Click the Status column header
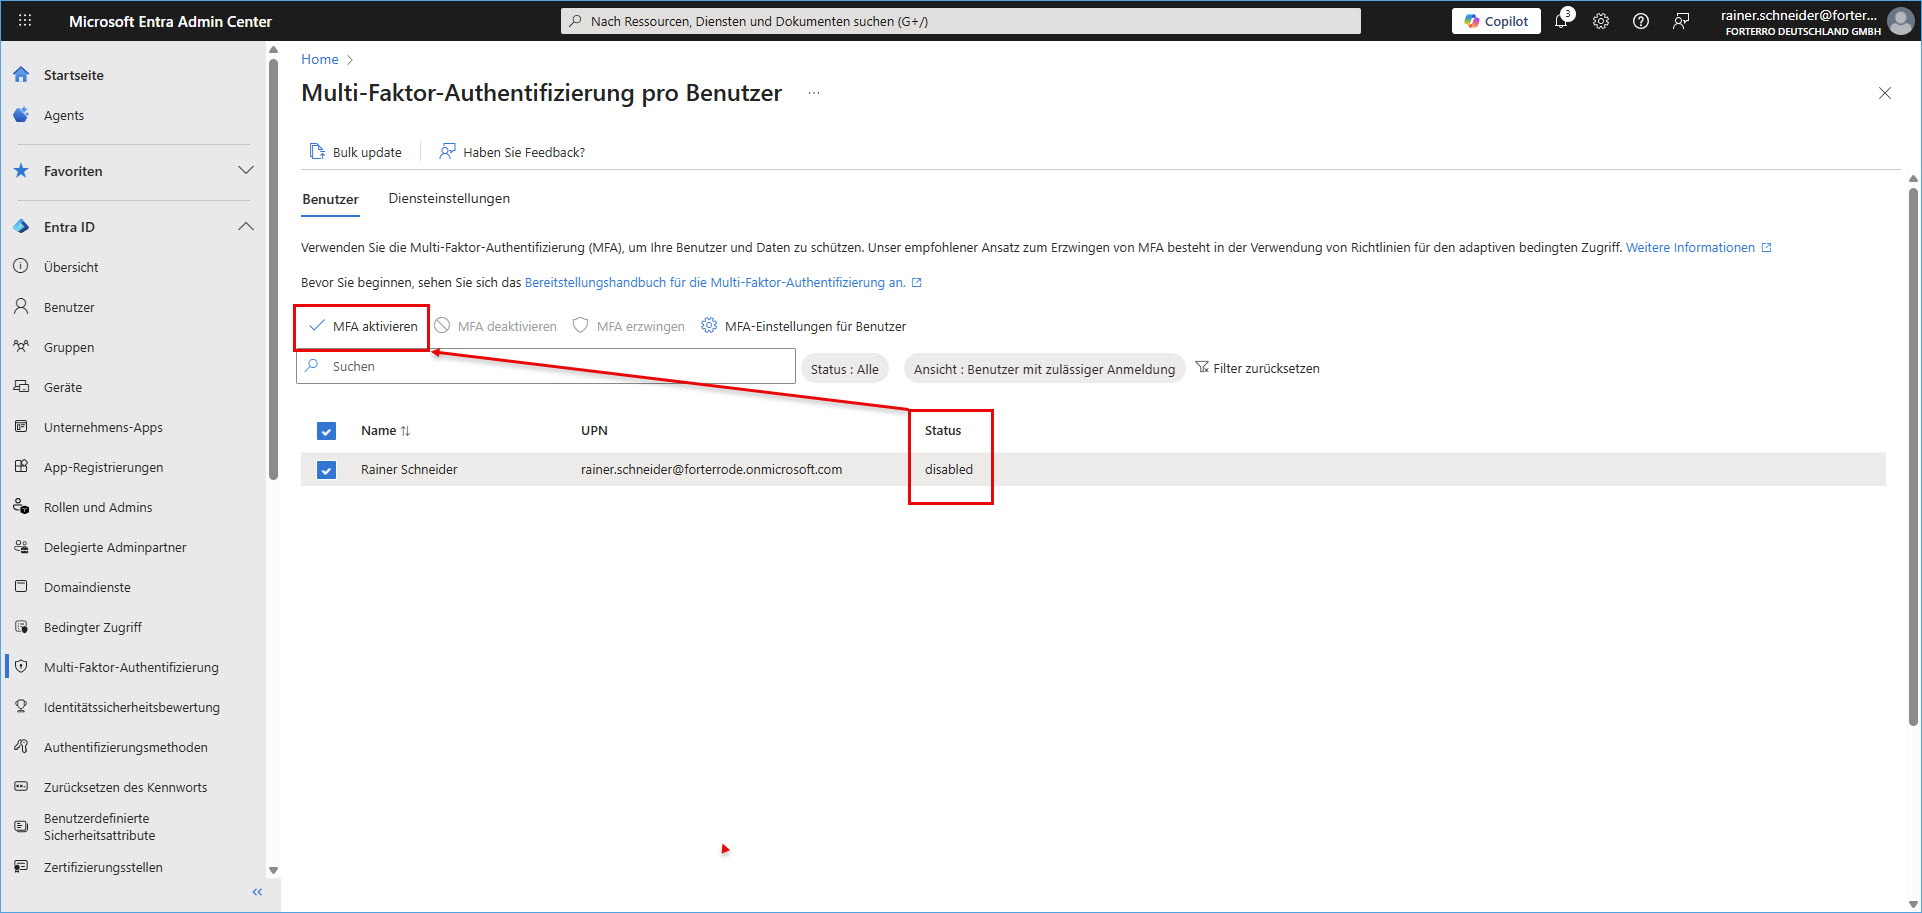The height and width of the screenshot is (913, 1922). 943,431
